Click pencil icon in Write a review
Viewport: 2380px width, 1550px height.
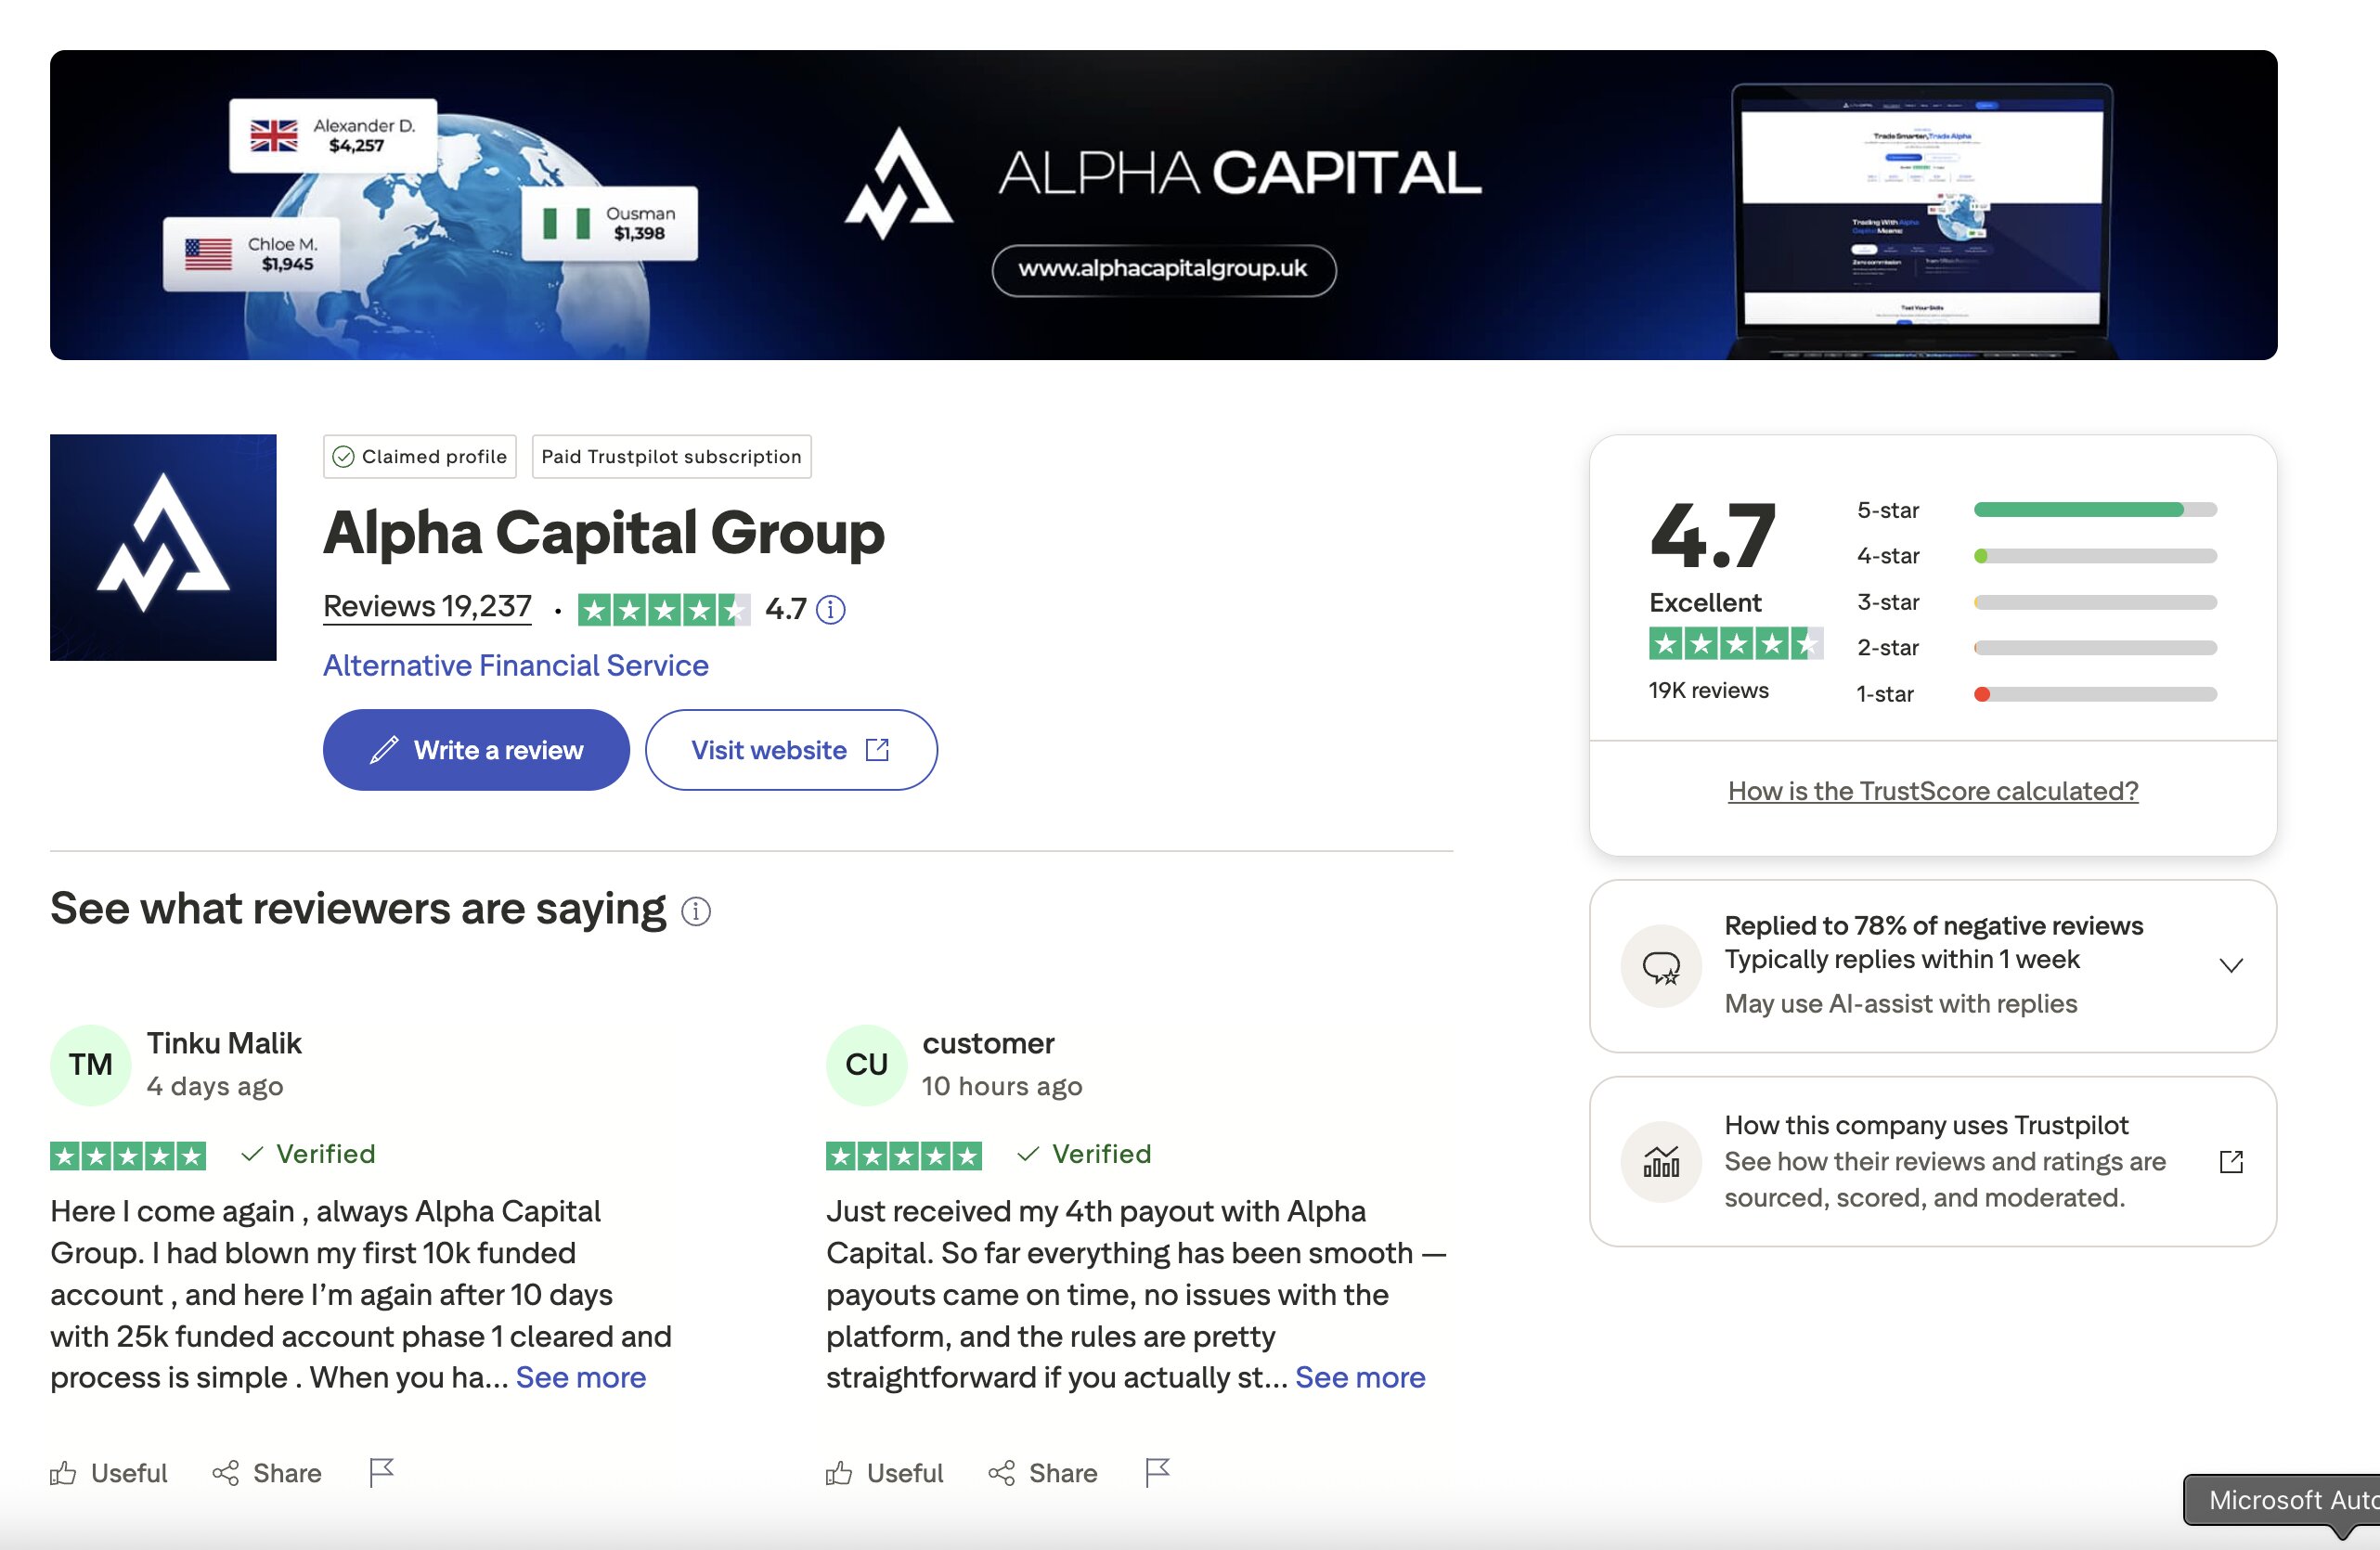pos(384,750)
